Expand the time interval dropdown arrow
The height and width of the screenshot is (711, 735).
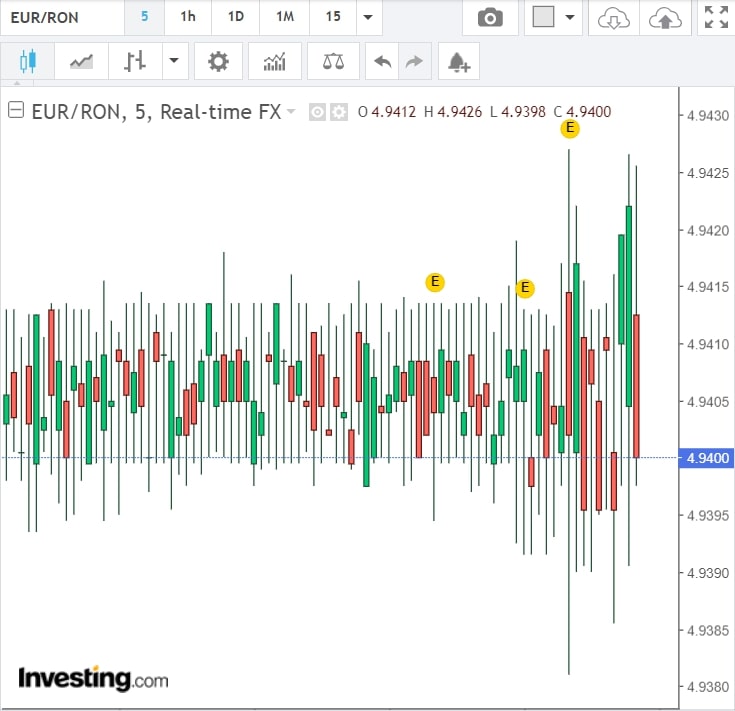pos(368,18)
